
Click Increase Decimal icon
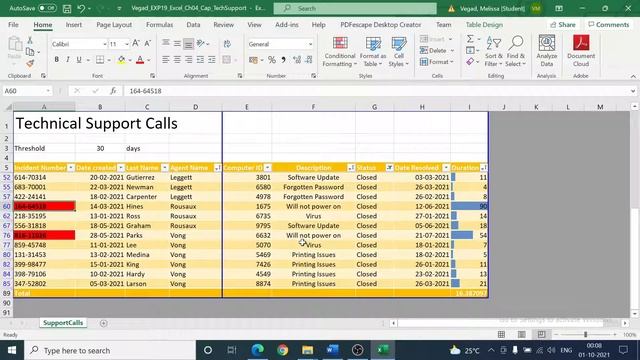(297, 60)
